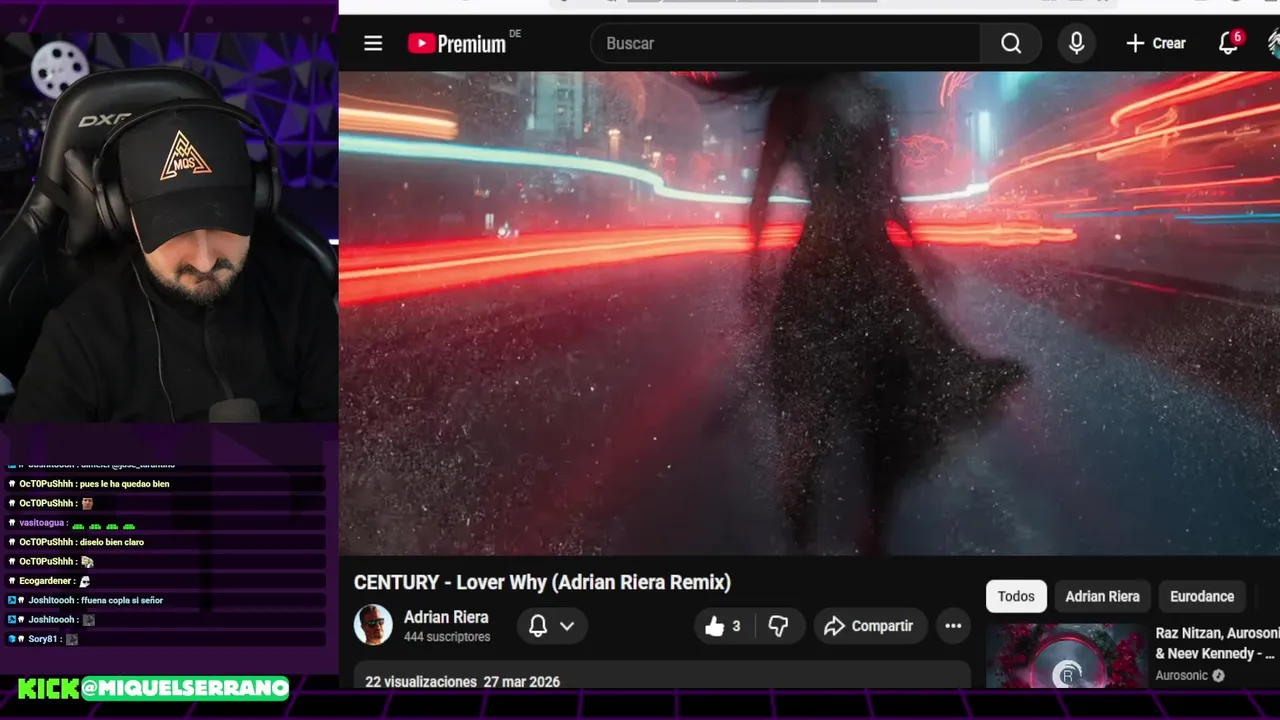Click the Ecogardener chat username

coord(46,581)
